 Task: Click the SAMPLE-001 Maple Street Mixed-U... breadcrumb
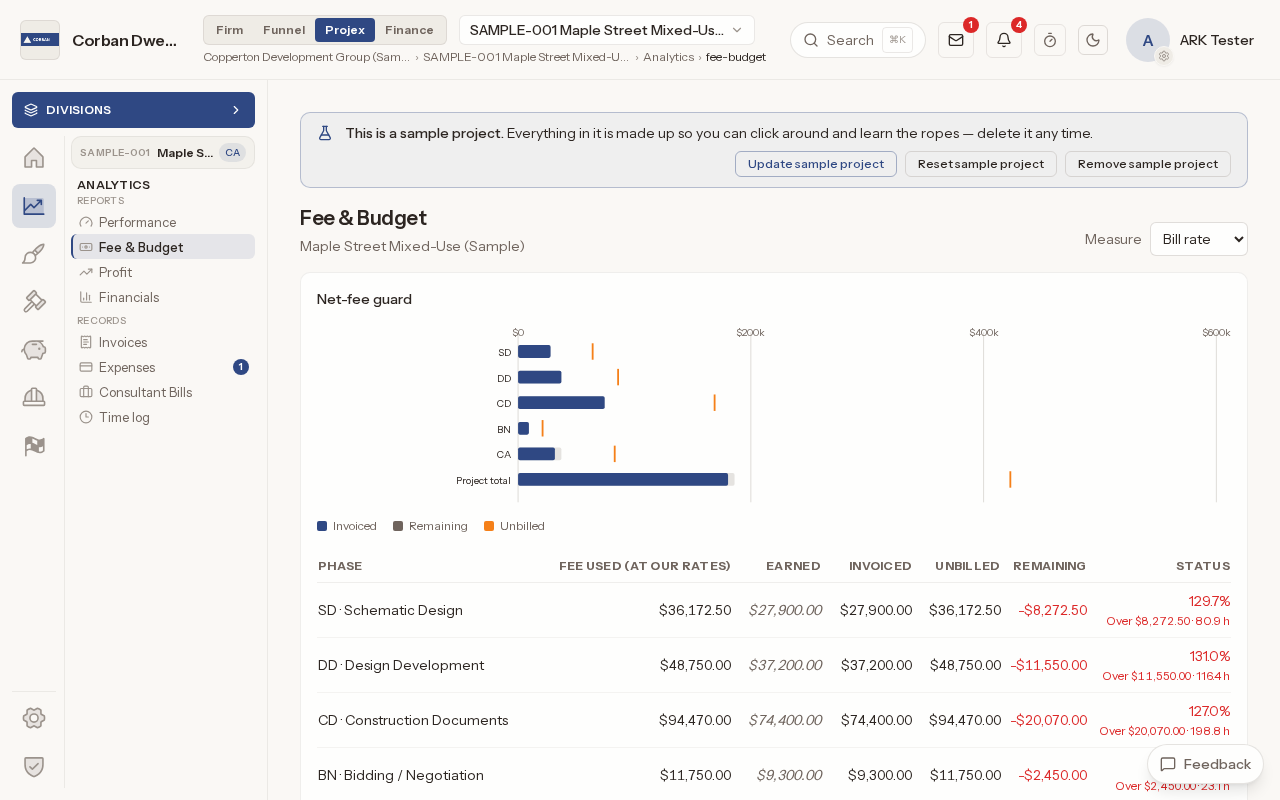point(526,57)
